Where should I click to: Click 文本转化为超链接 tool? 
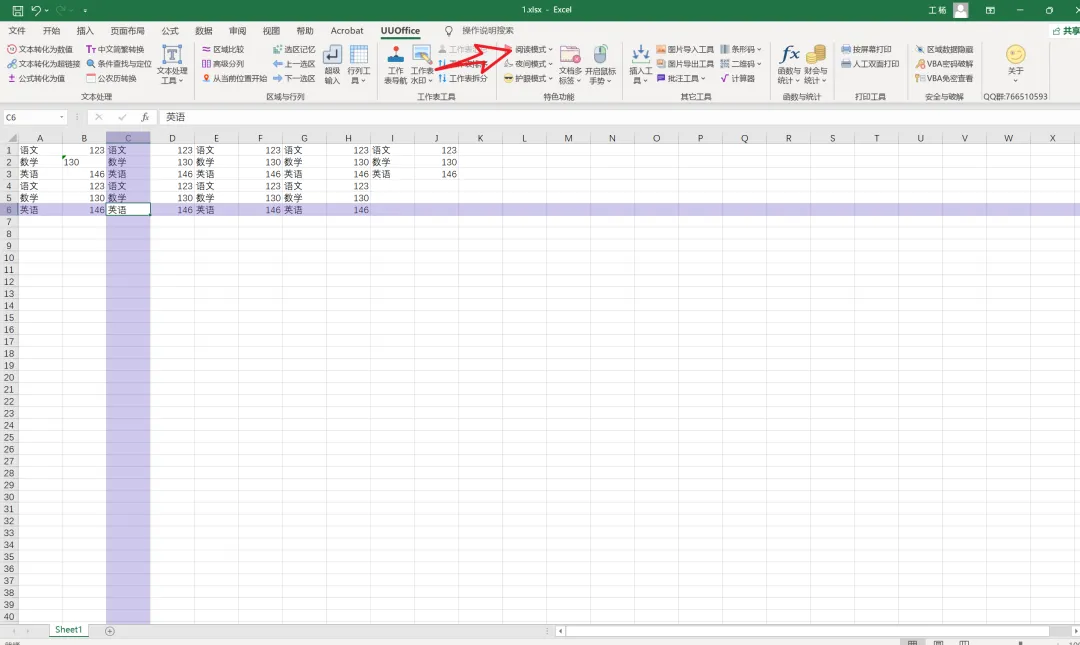[43, 64]
